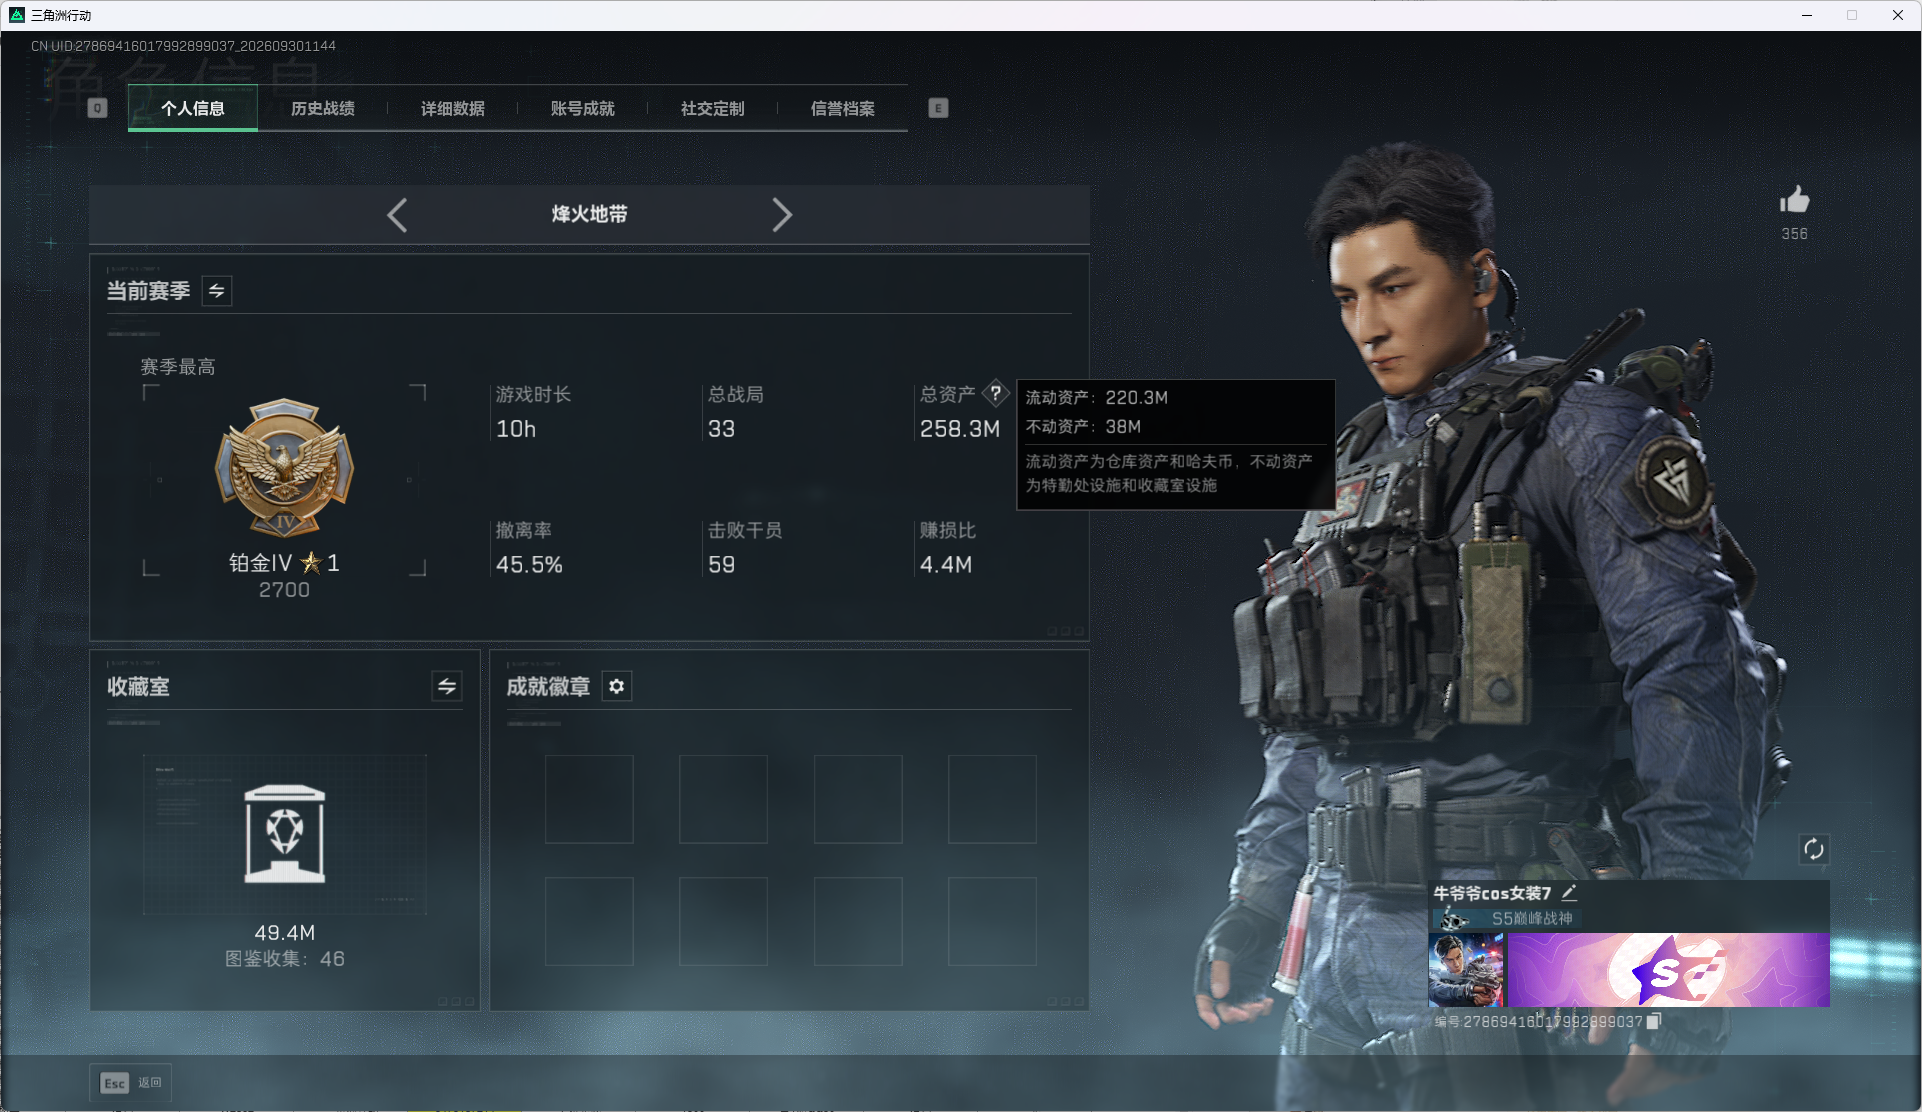Click the 356 likes count
Screen dimensions: 1922x1112
pyautogui.click(x=1794, y=234)
